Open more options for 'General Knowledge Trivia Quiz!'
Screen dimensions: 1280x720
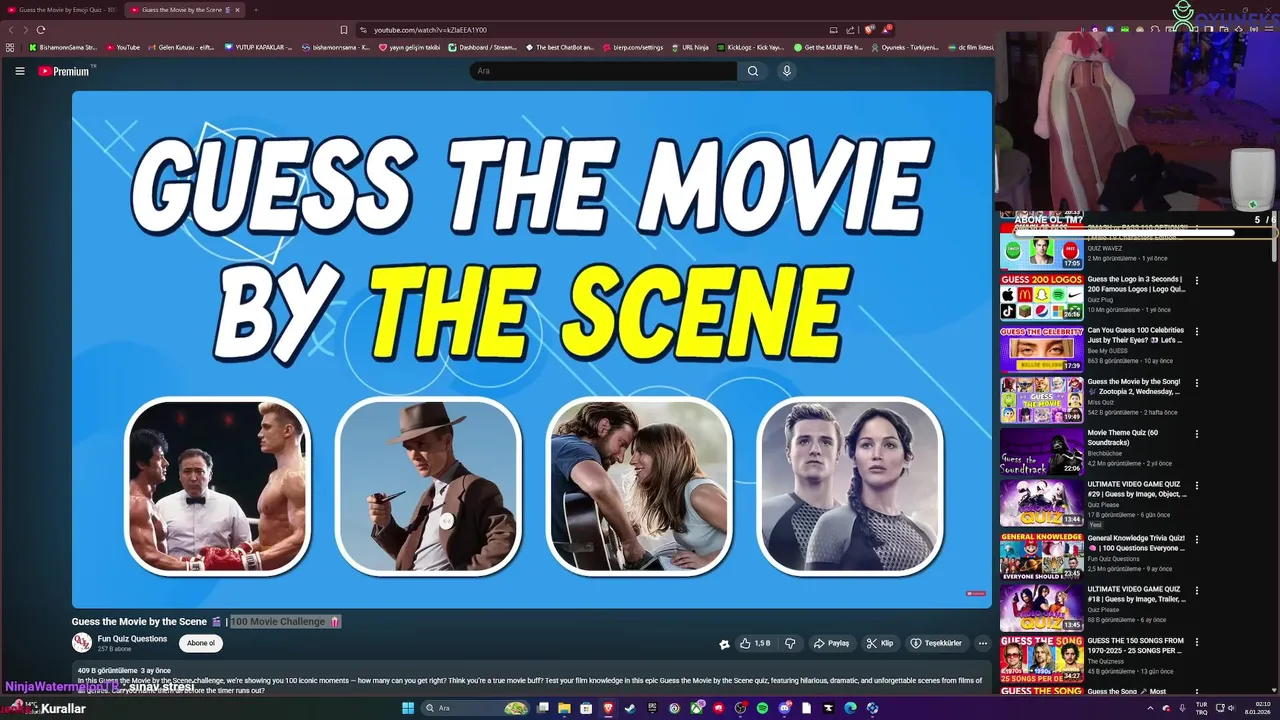pyautogui.click(x=1197, y=538)
